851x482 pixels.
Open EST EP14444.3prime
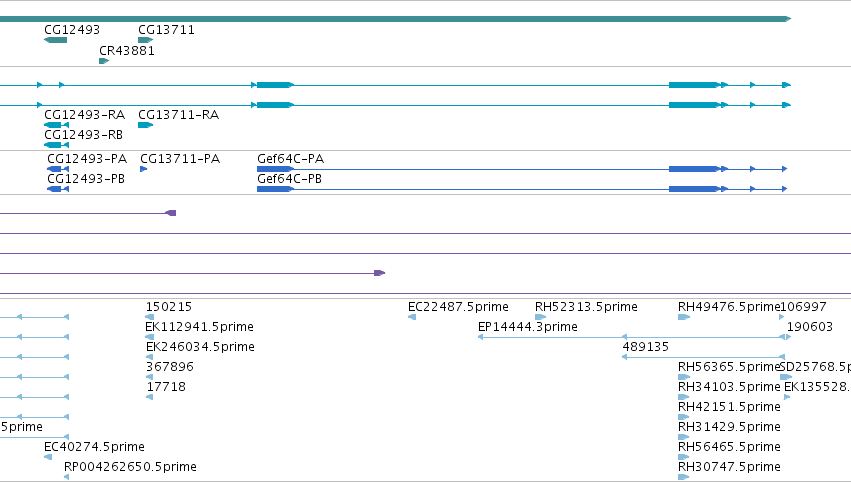pos(528,327)
